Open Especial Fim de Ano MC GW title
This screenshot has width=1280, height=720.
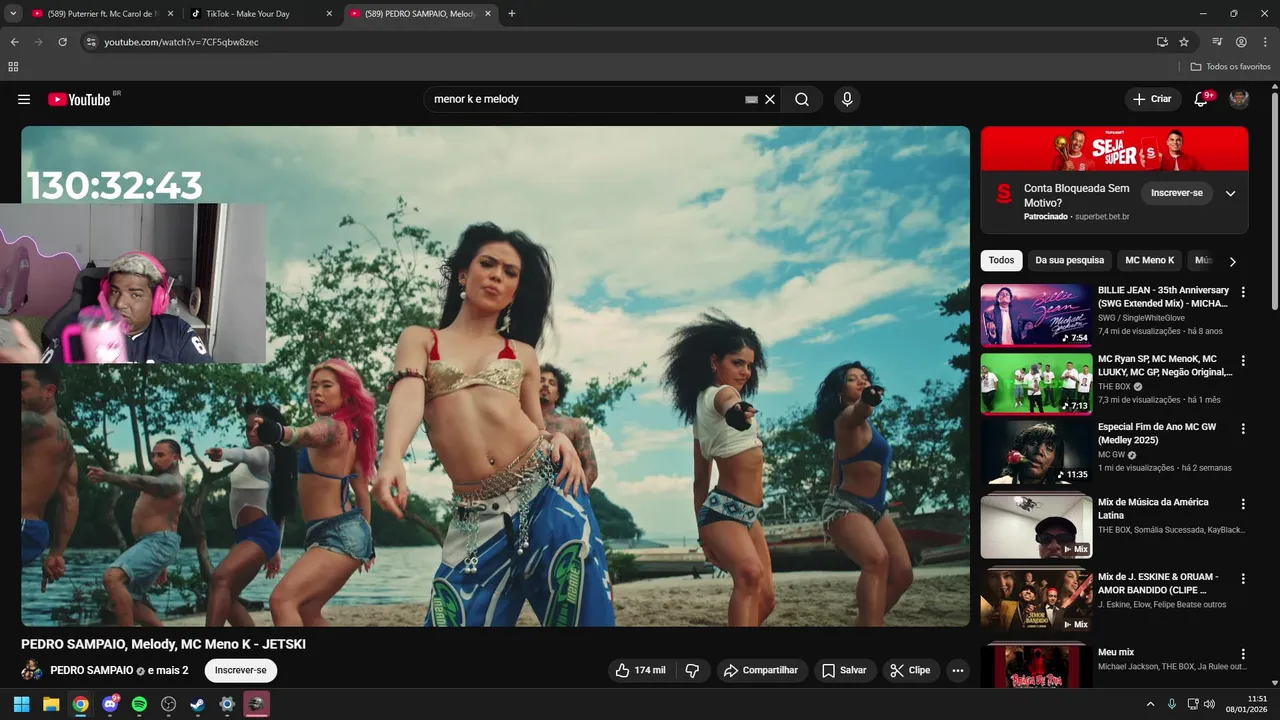1157,433
